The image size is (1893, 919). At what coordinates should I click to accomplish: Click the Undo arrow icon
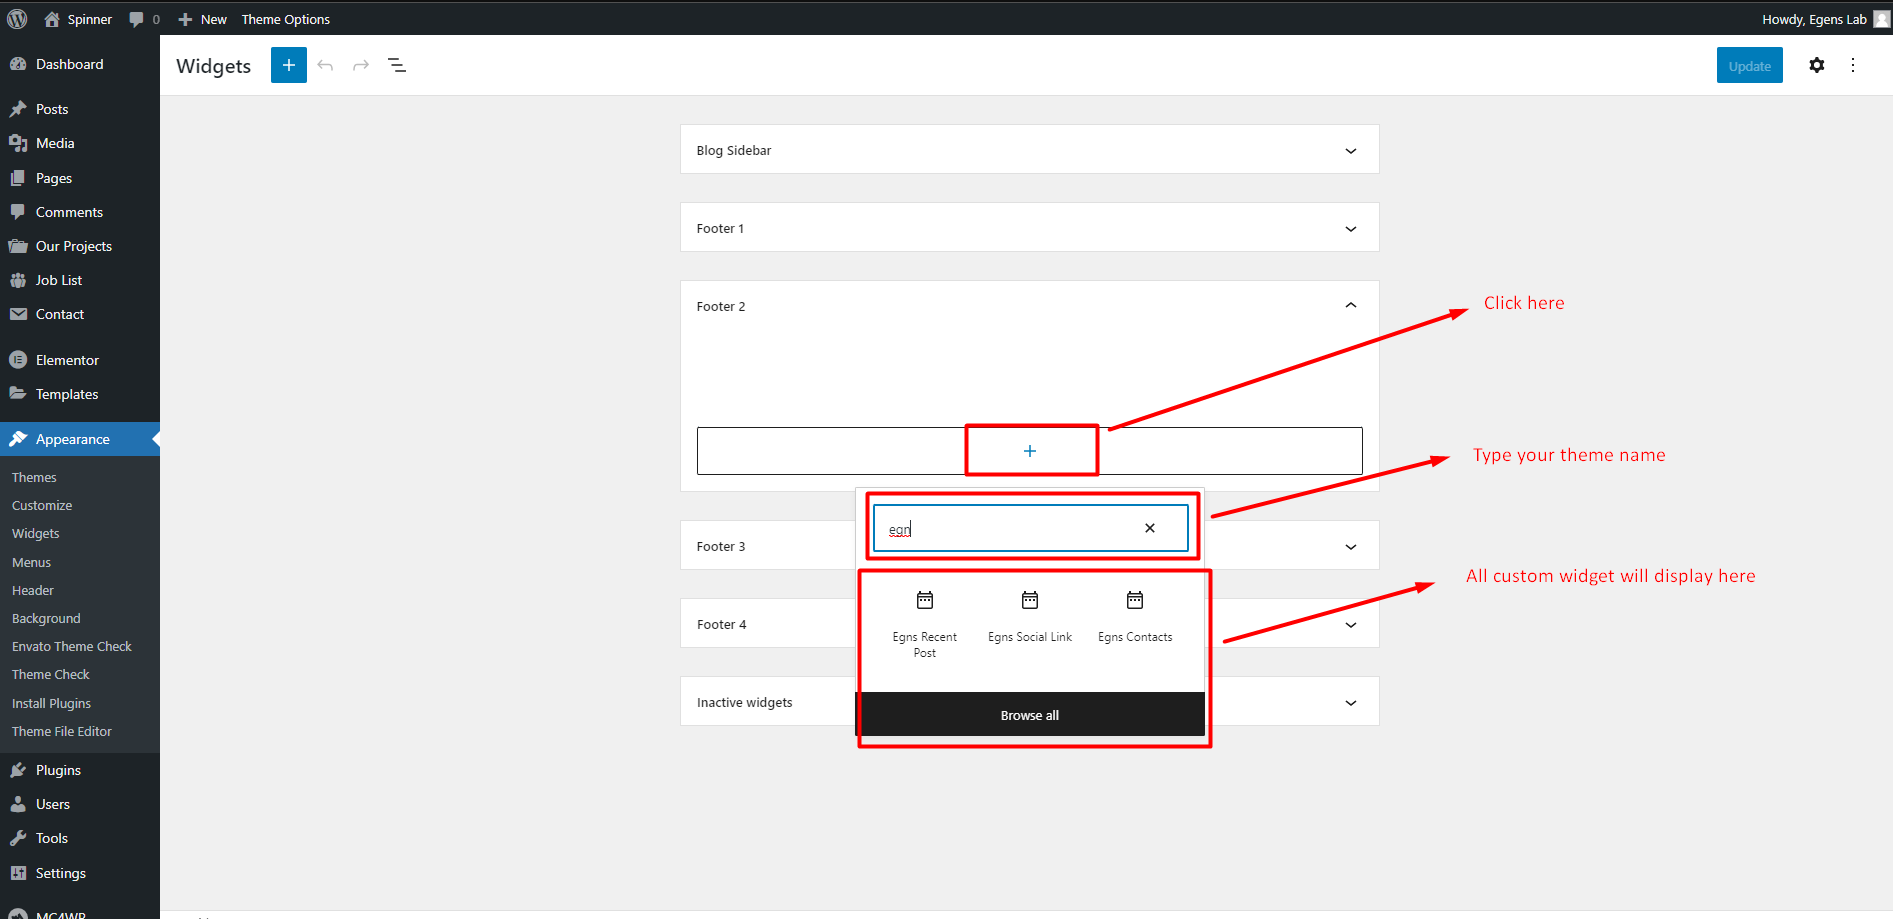pyautogui.click(x=325, y=65)
